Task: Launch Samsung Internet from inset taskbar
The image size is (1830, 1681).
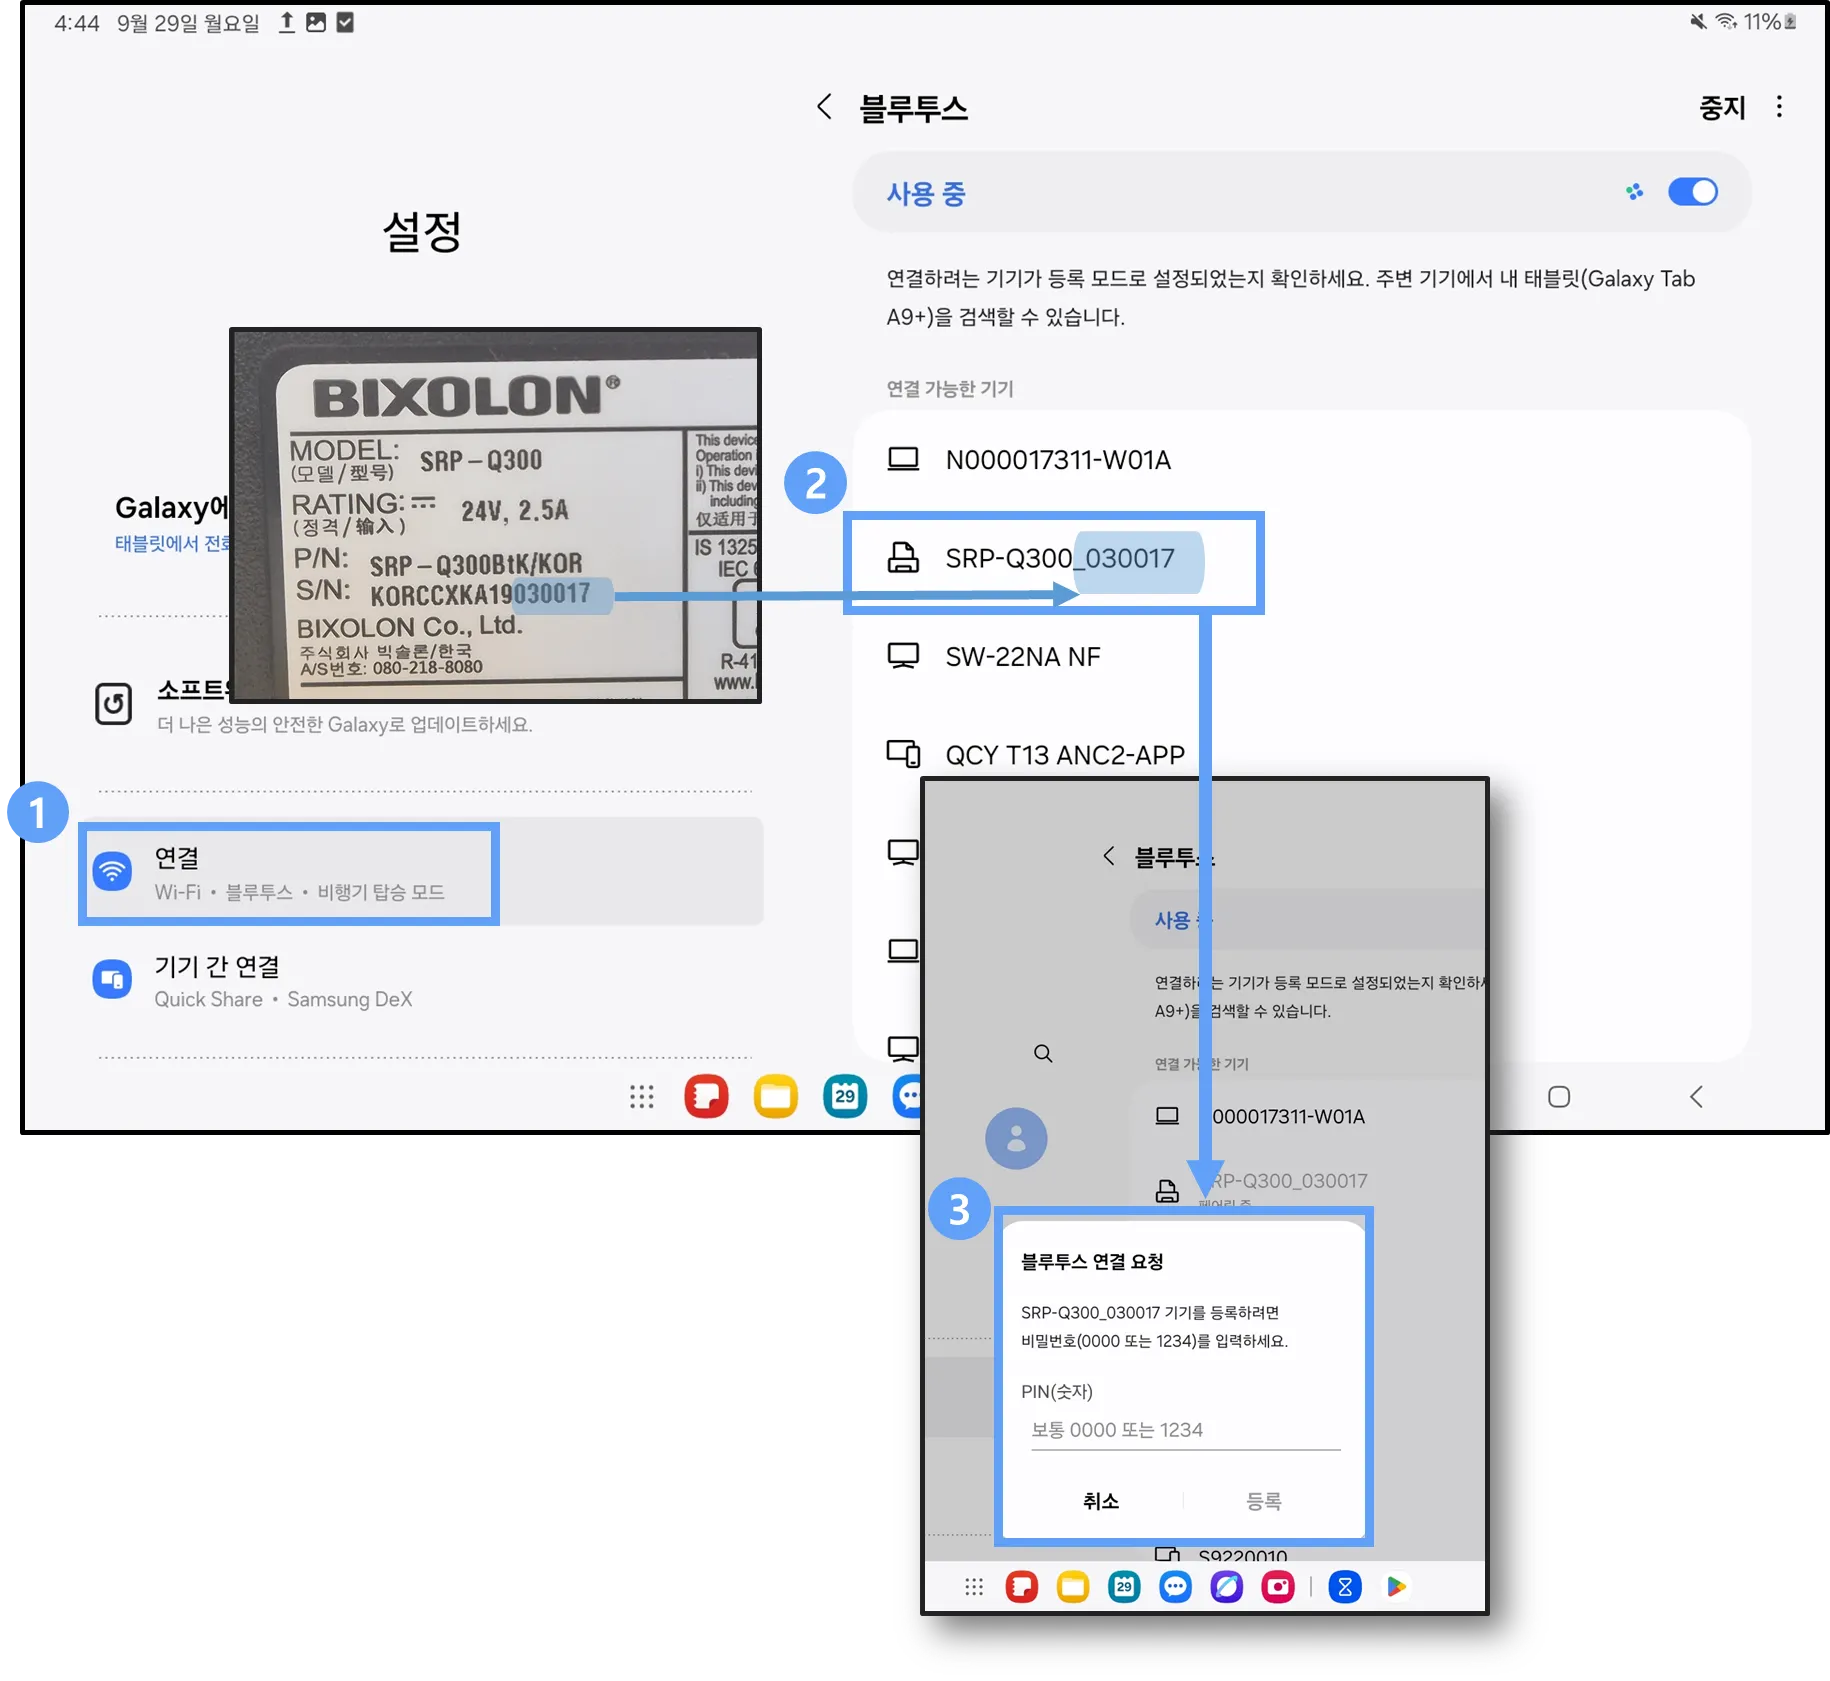Action: tap(1226, 1587)
